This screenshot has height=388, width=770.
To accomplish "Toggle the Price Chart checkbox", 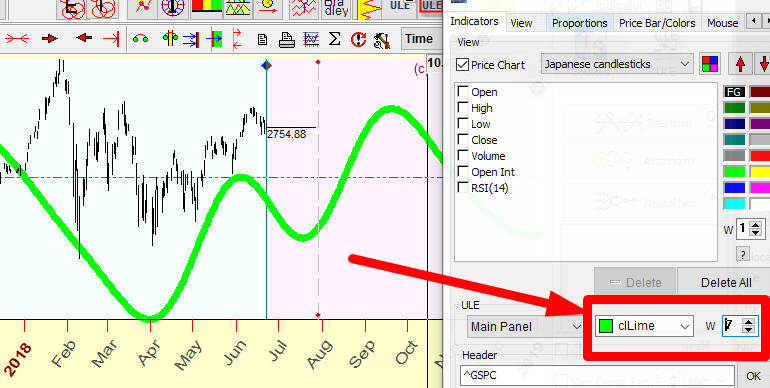I will pos(462,64).
